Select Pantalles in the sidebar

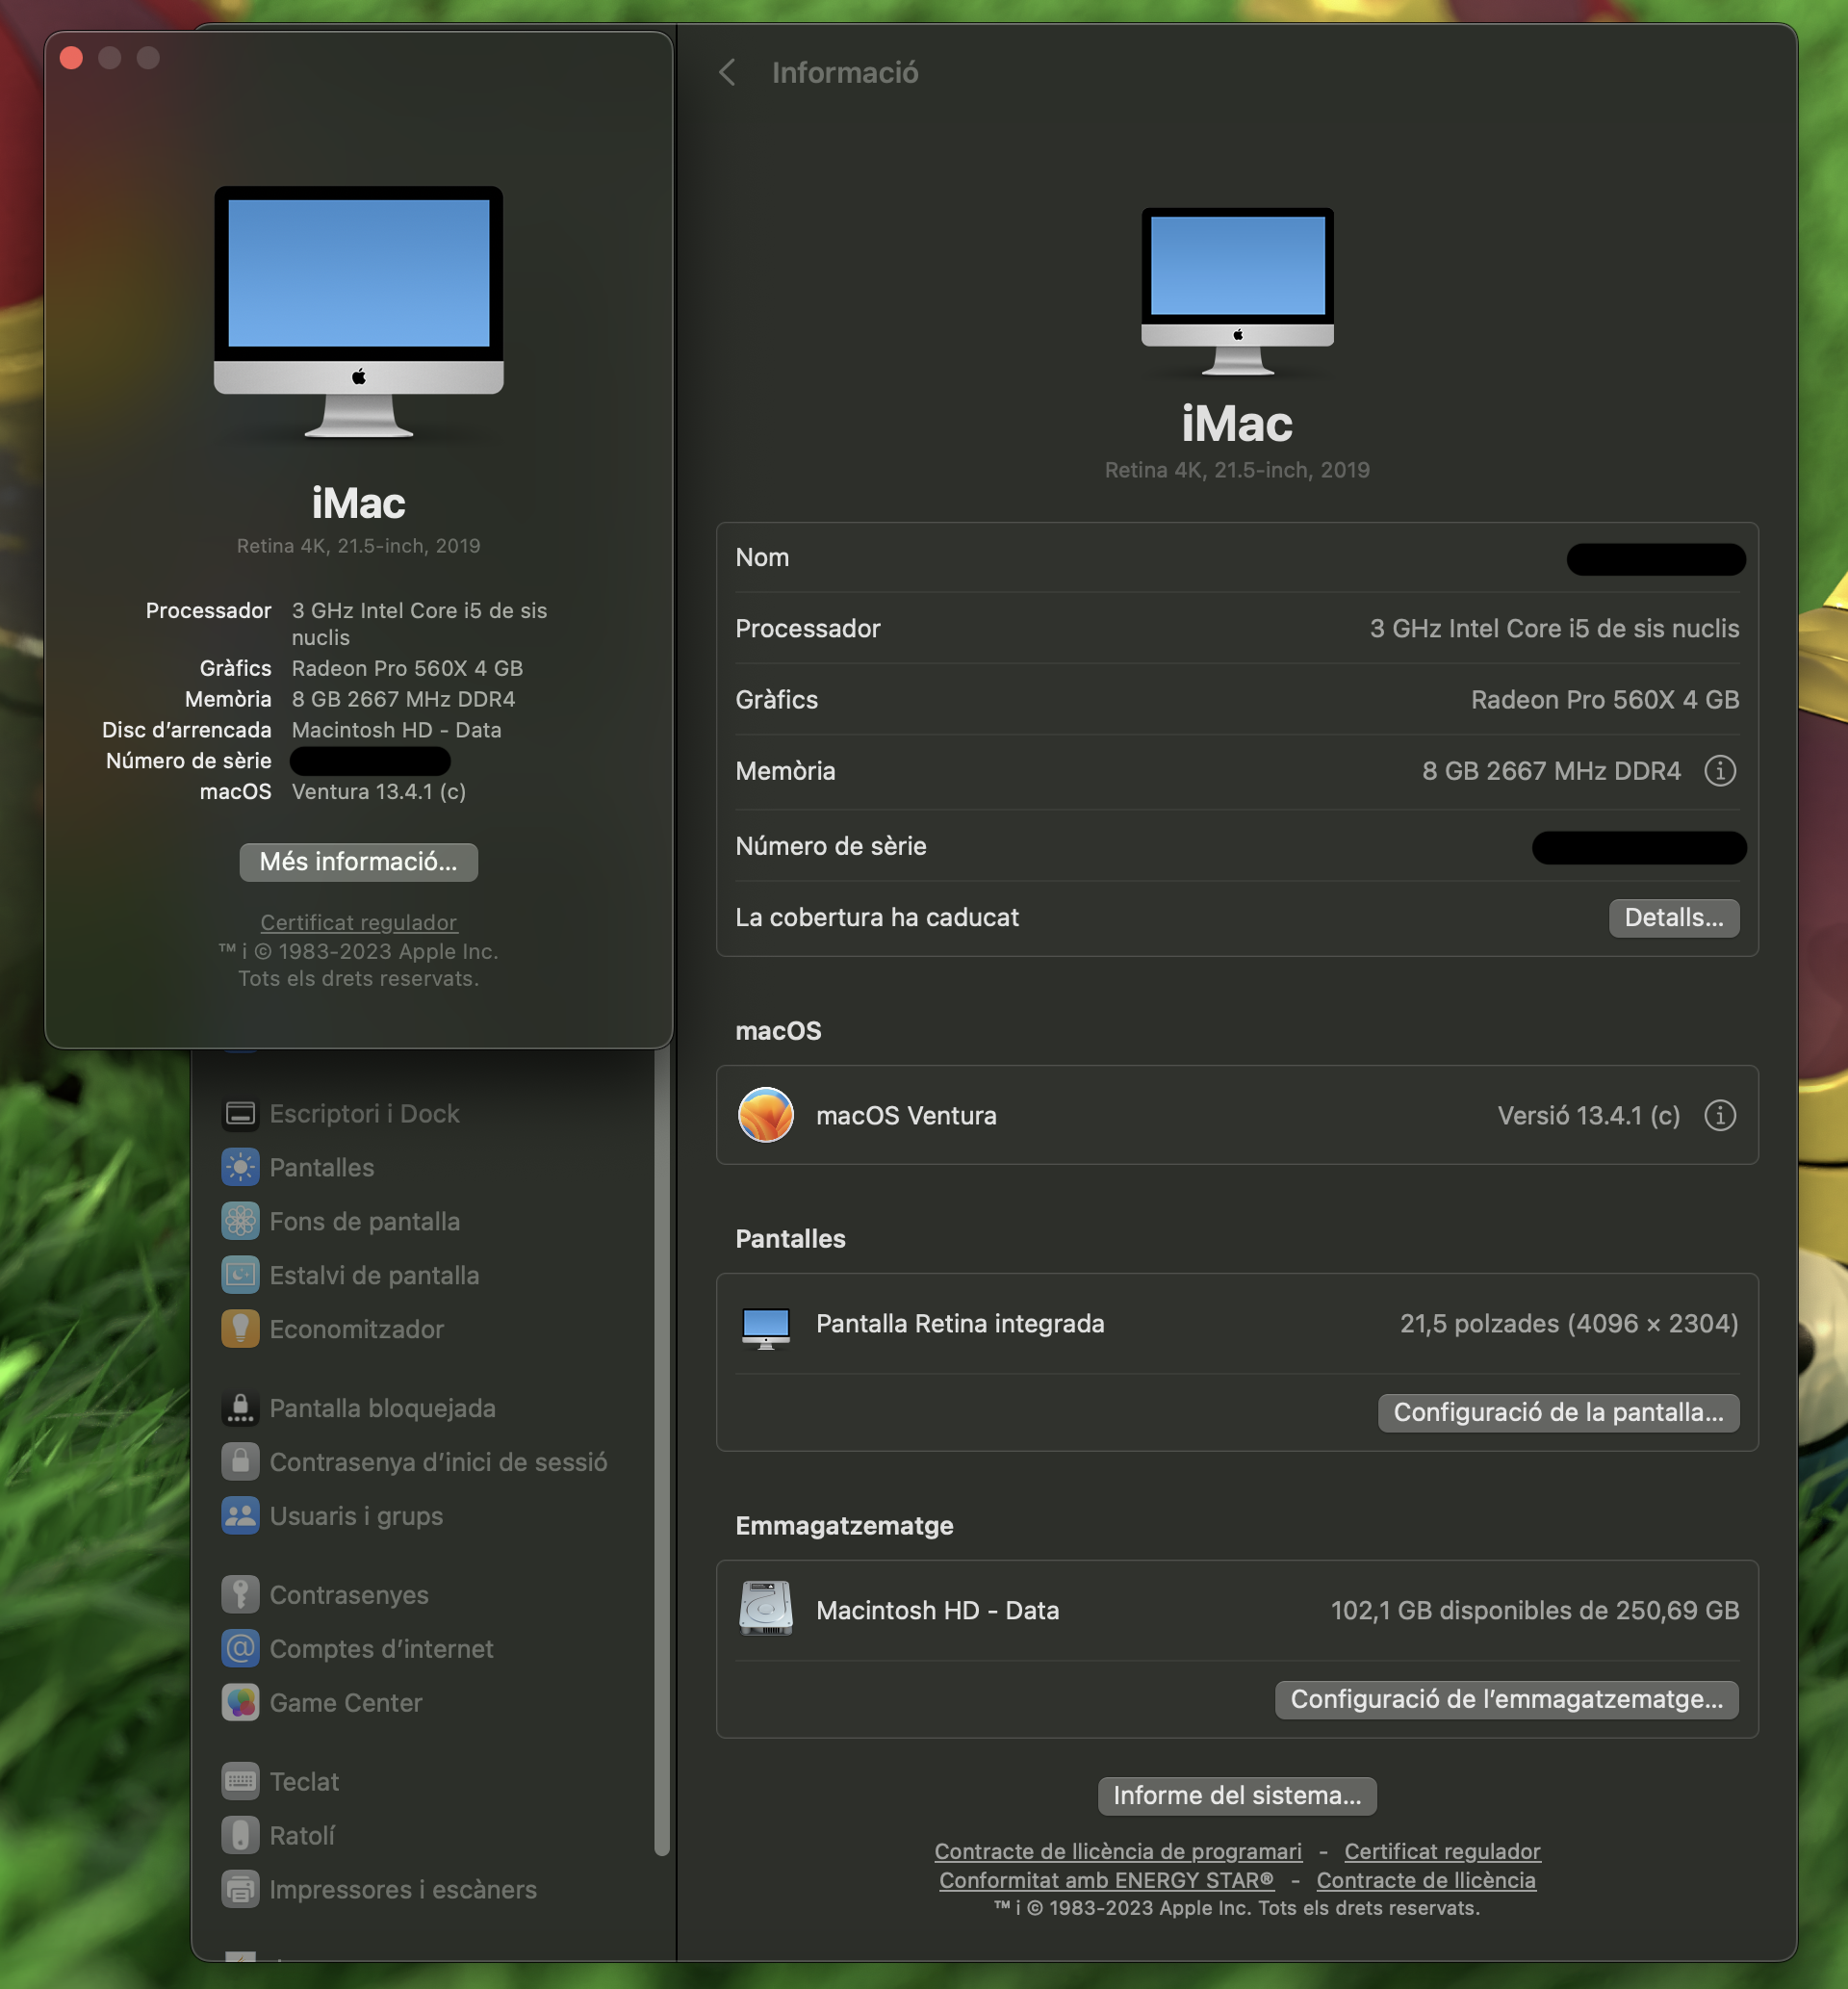pyautogui.click(x=322, y=1167)
